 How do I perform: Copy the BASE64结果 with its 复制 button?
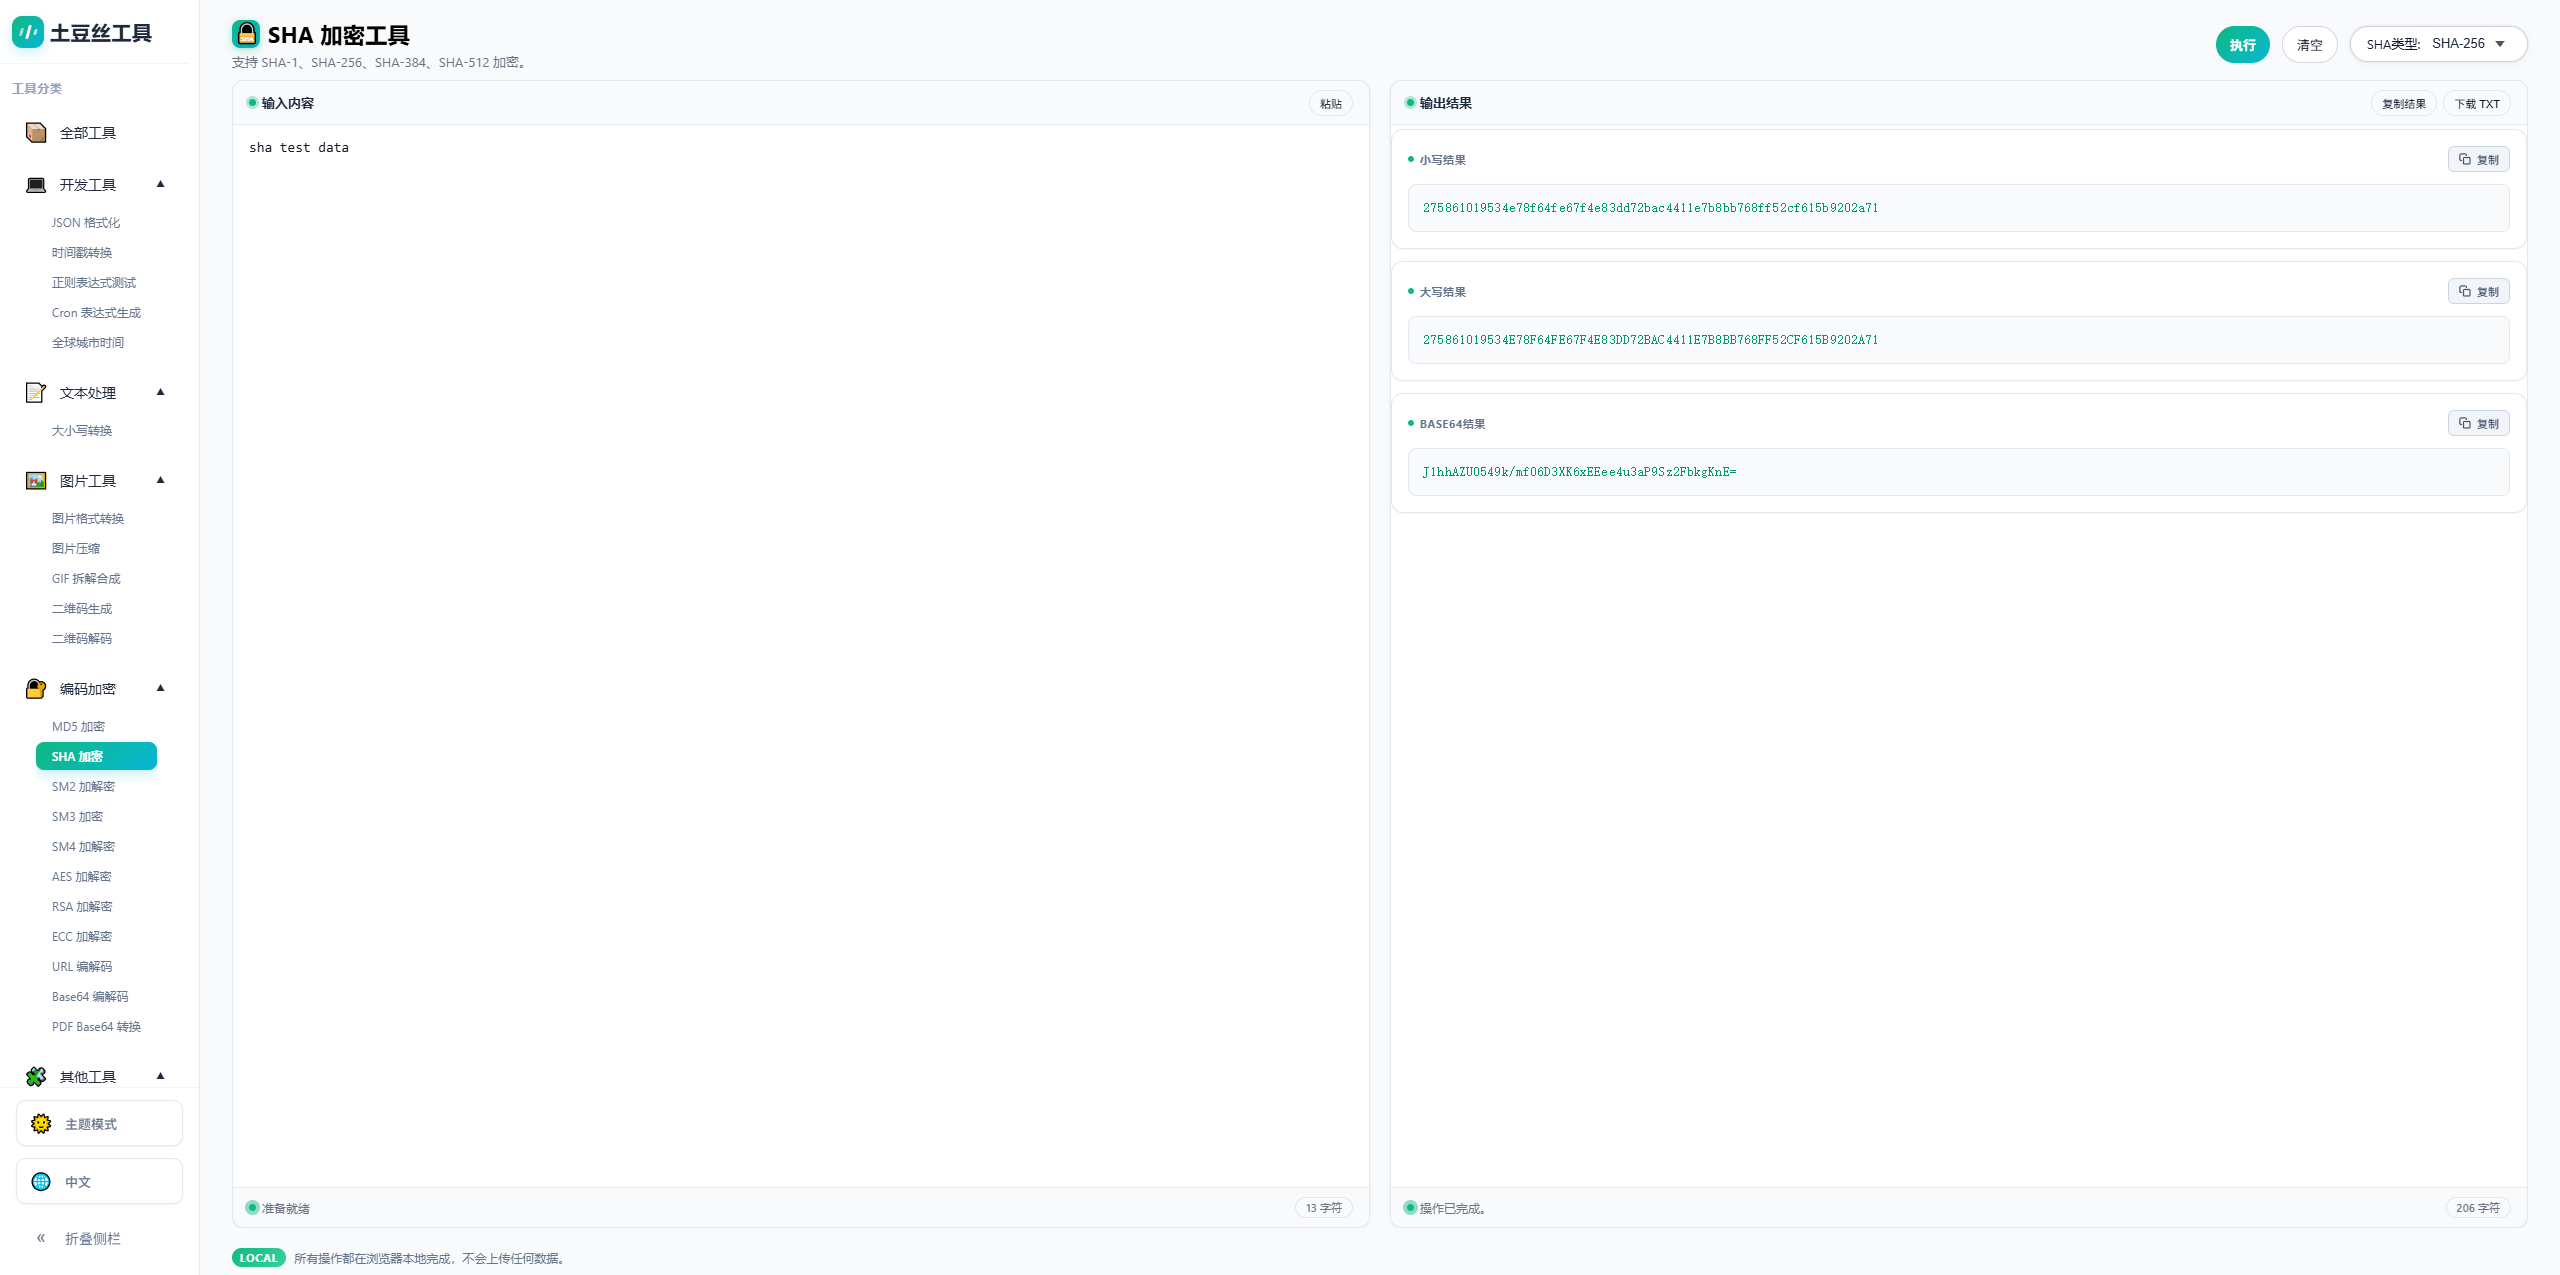2478,424
